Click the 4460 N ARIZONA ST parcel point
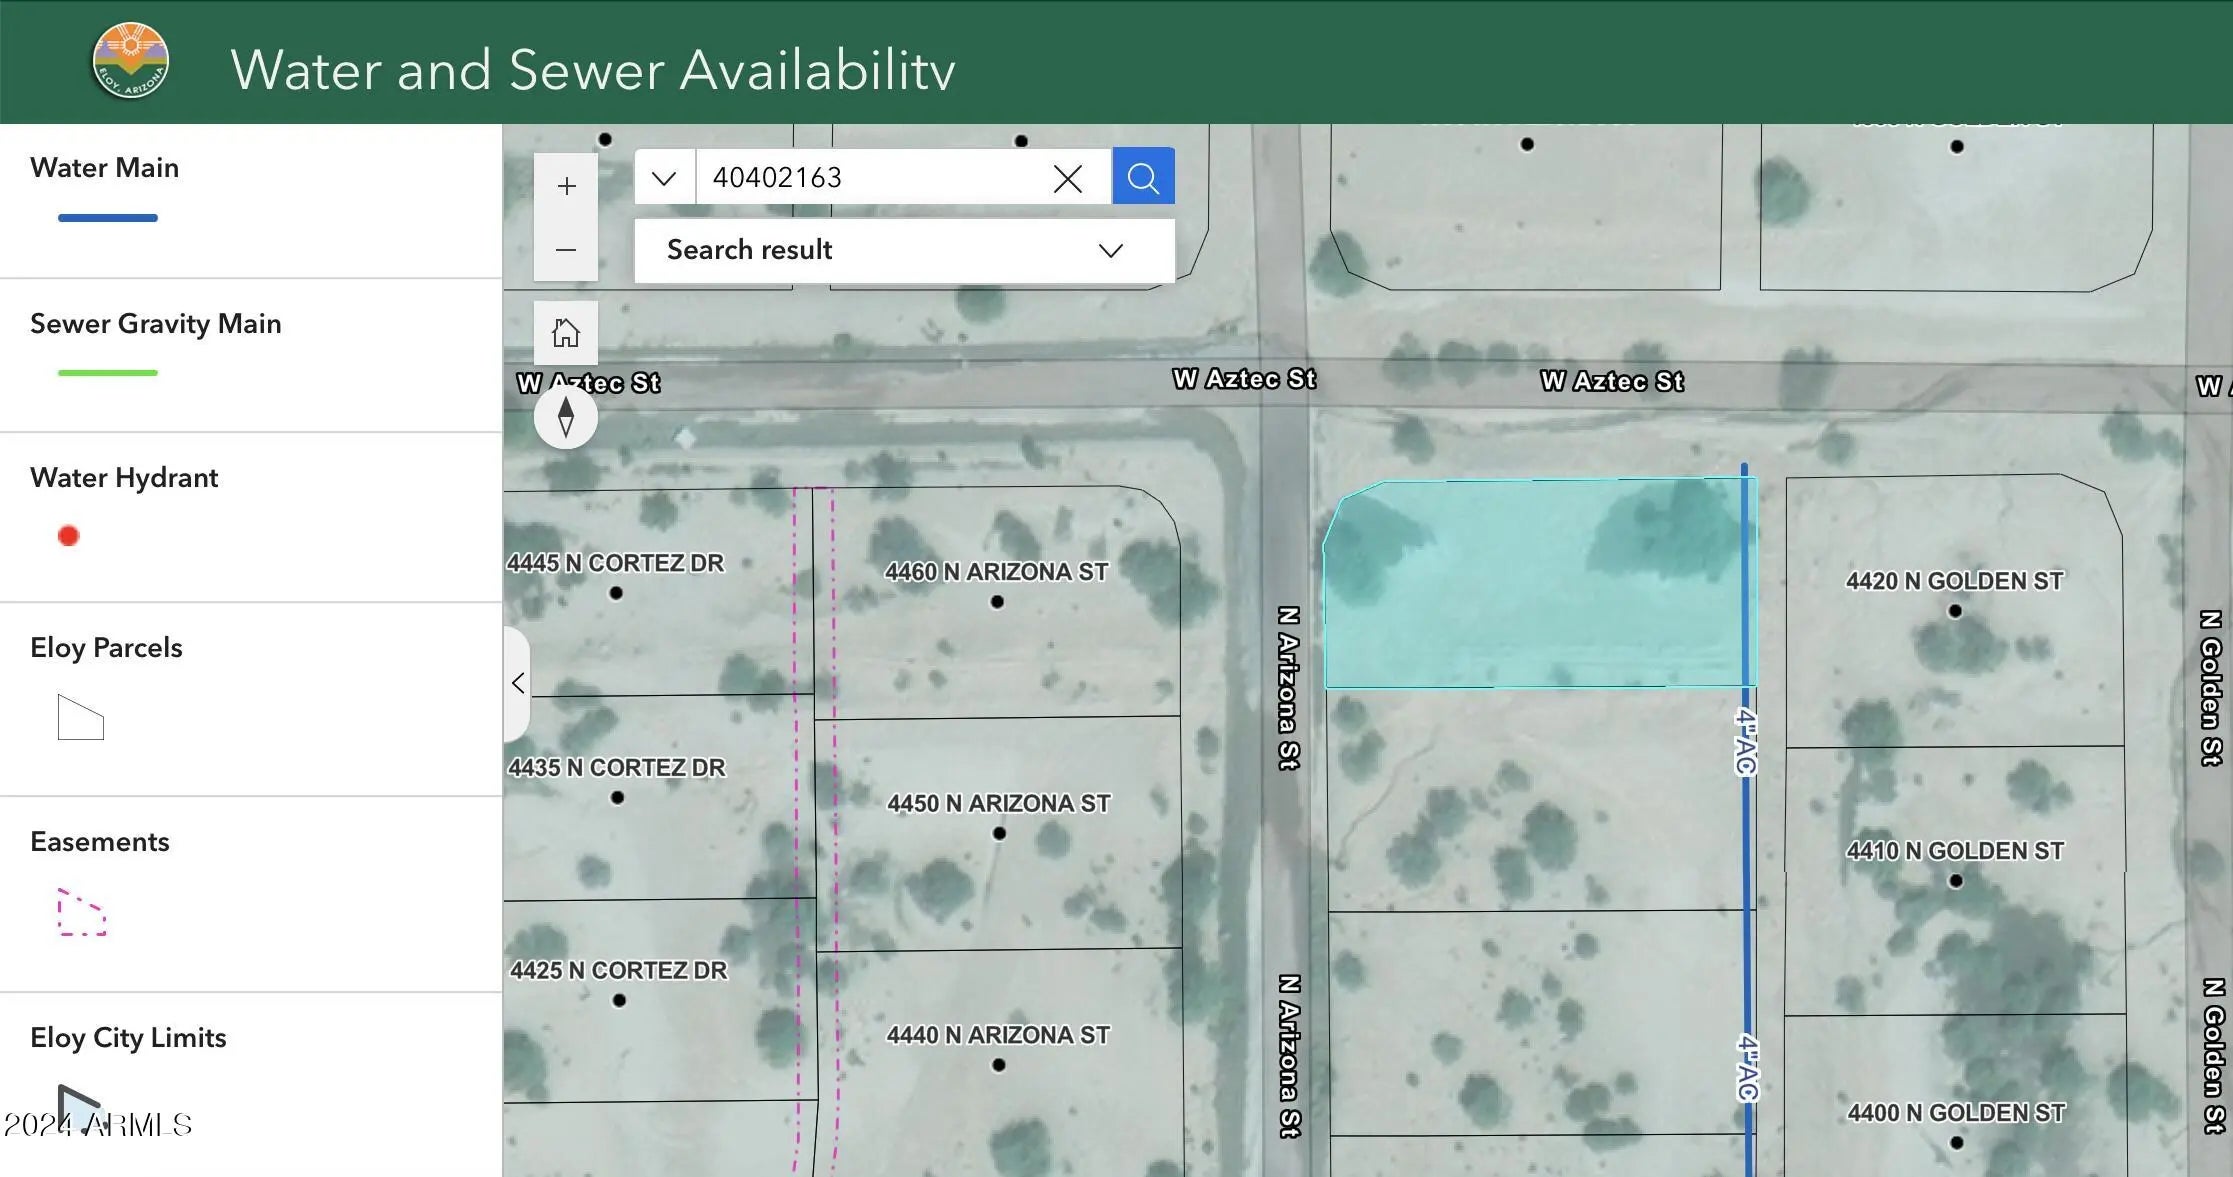 click(997, 602)
